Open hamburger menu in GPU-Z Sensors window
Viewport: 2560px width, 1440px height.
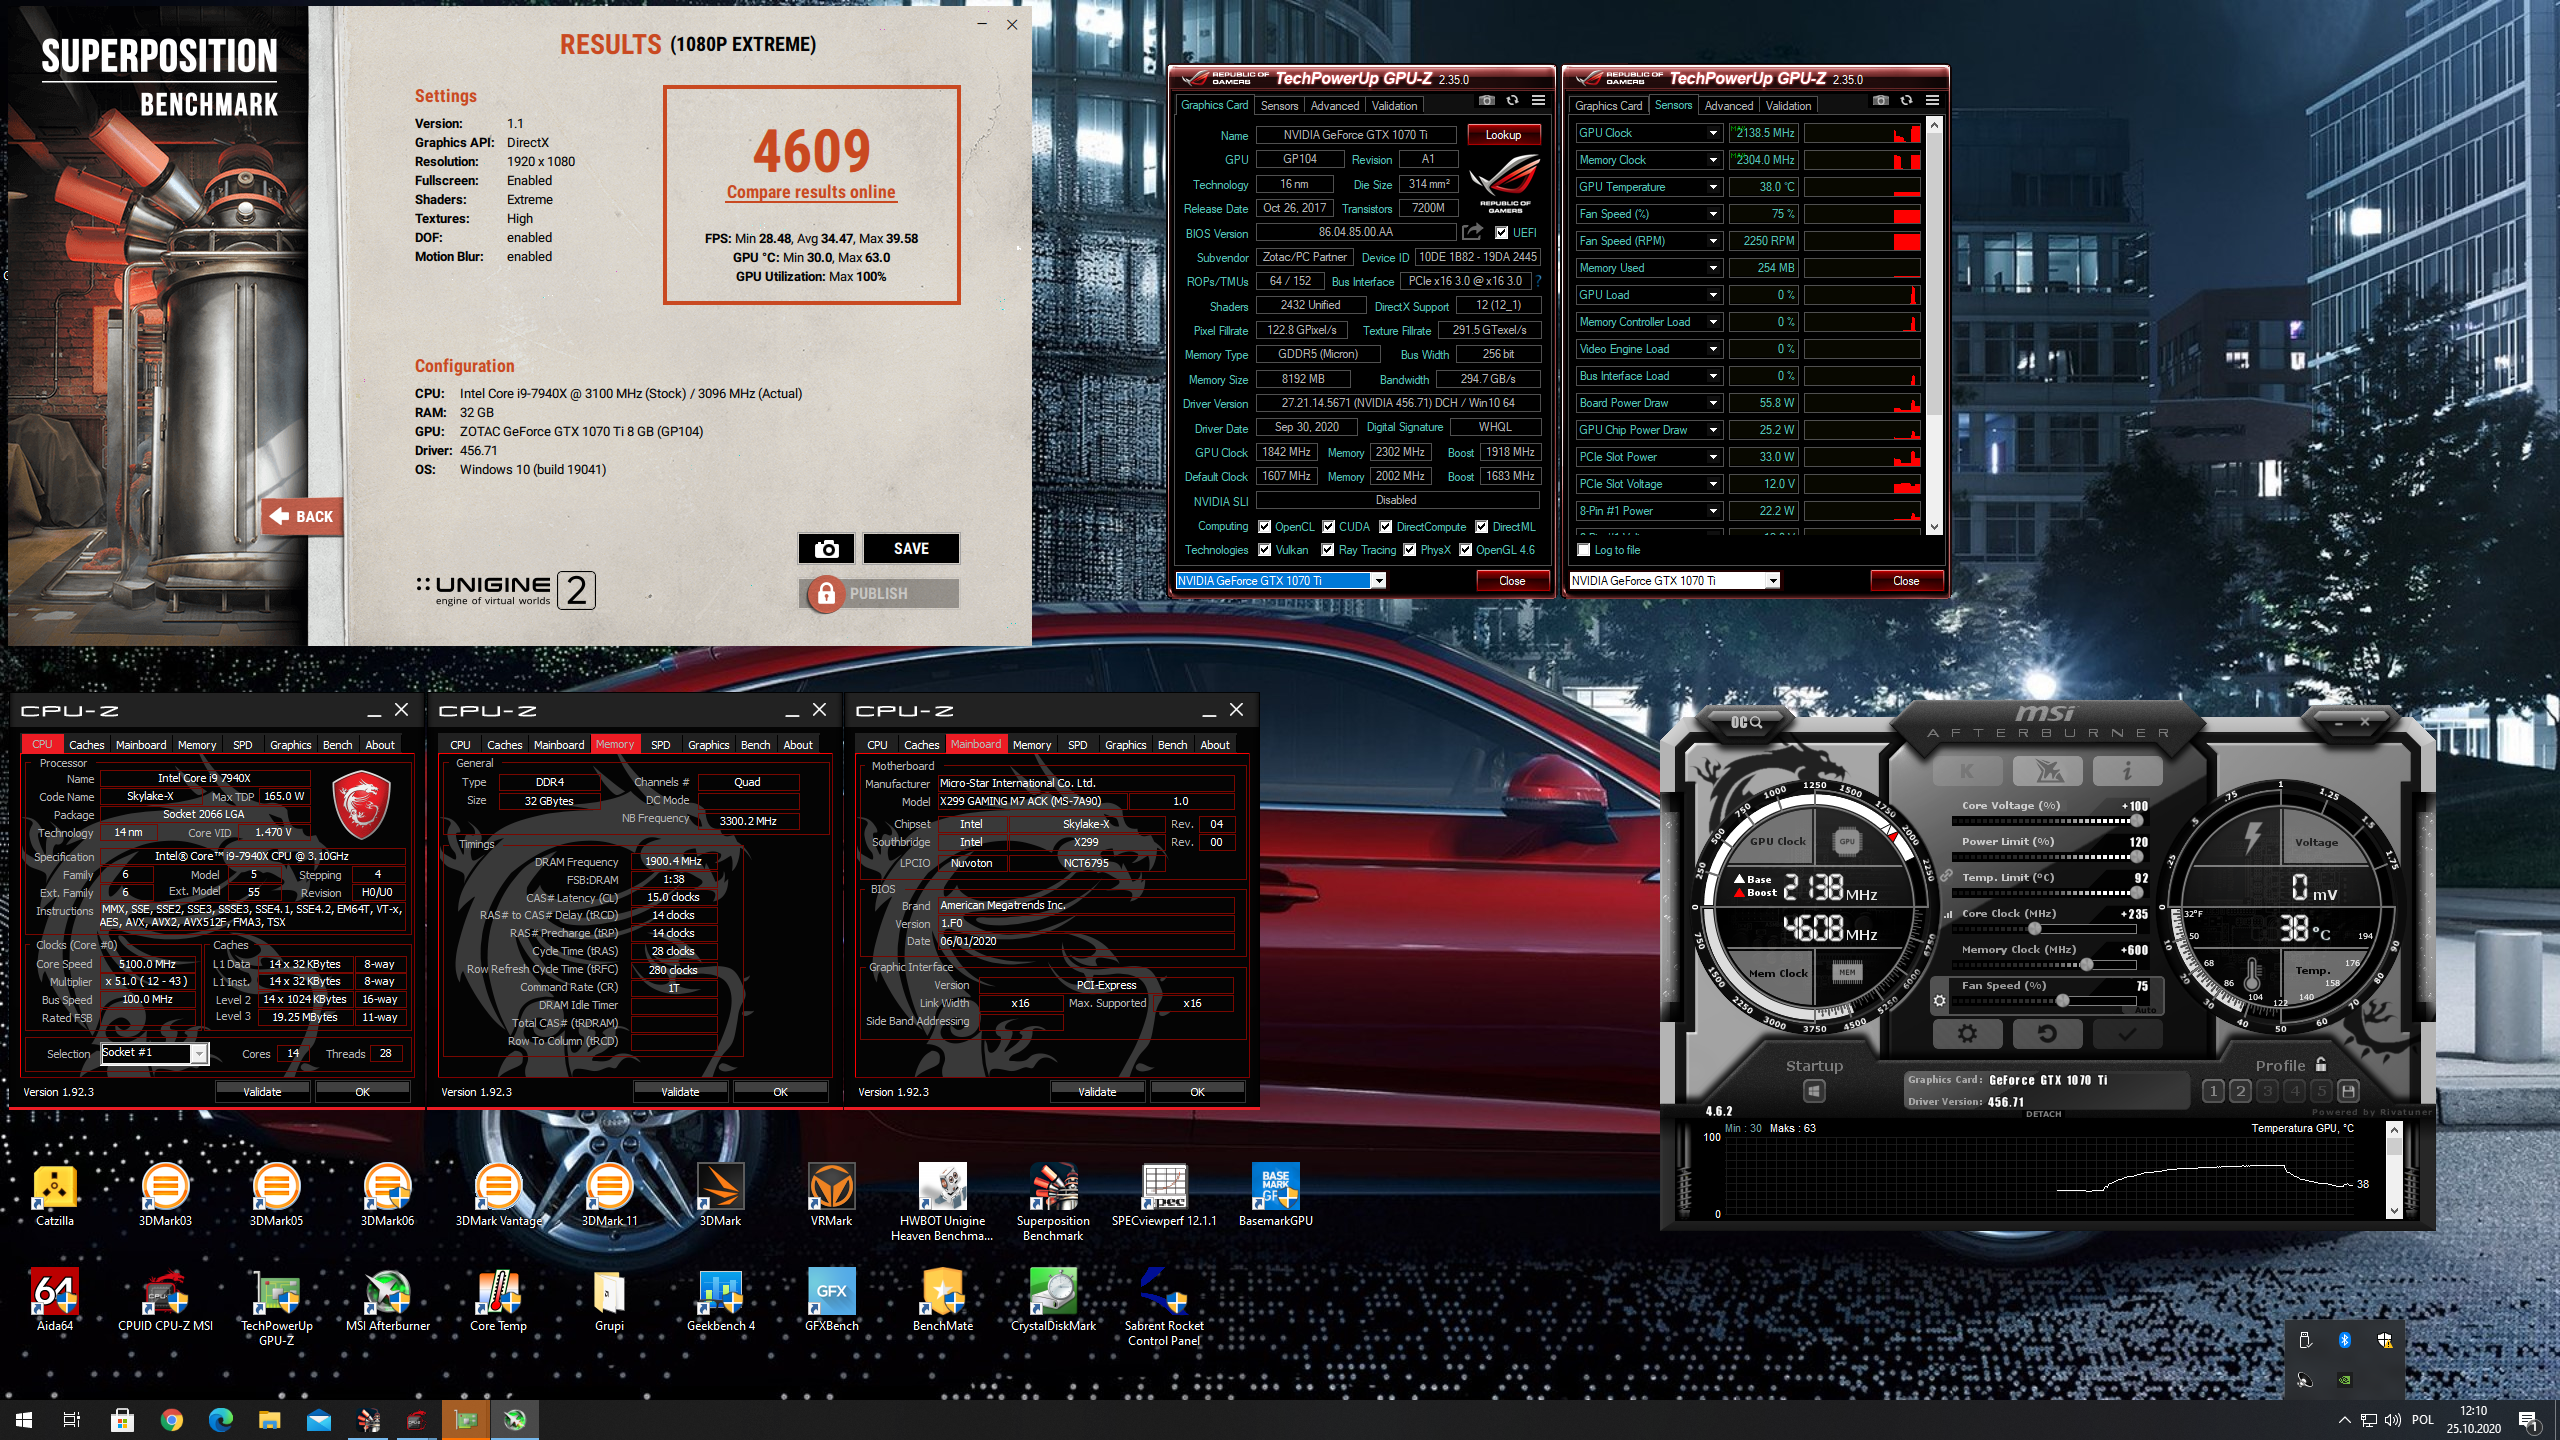click(x=1932, y=101)
